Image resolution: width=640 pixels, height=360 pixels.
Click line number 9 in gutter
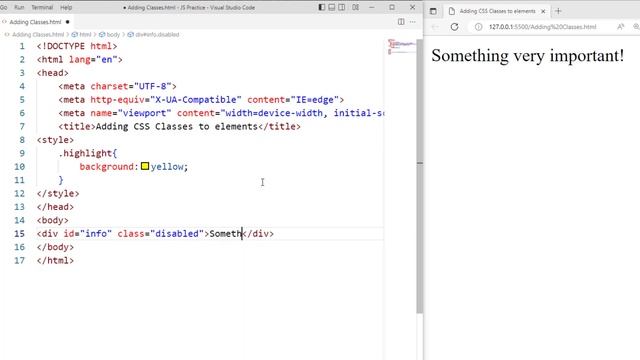tap(22, 153)
